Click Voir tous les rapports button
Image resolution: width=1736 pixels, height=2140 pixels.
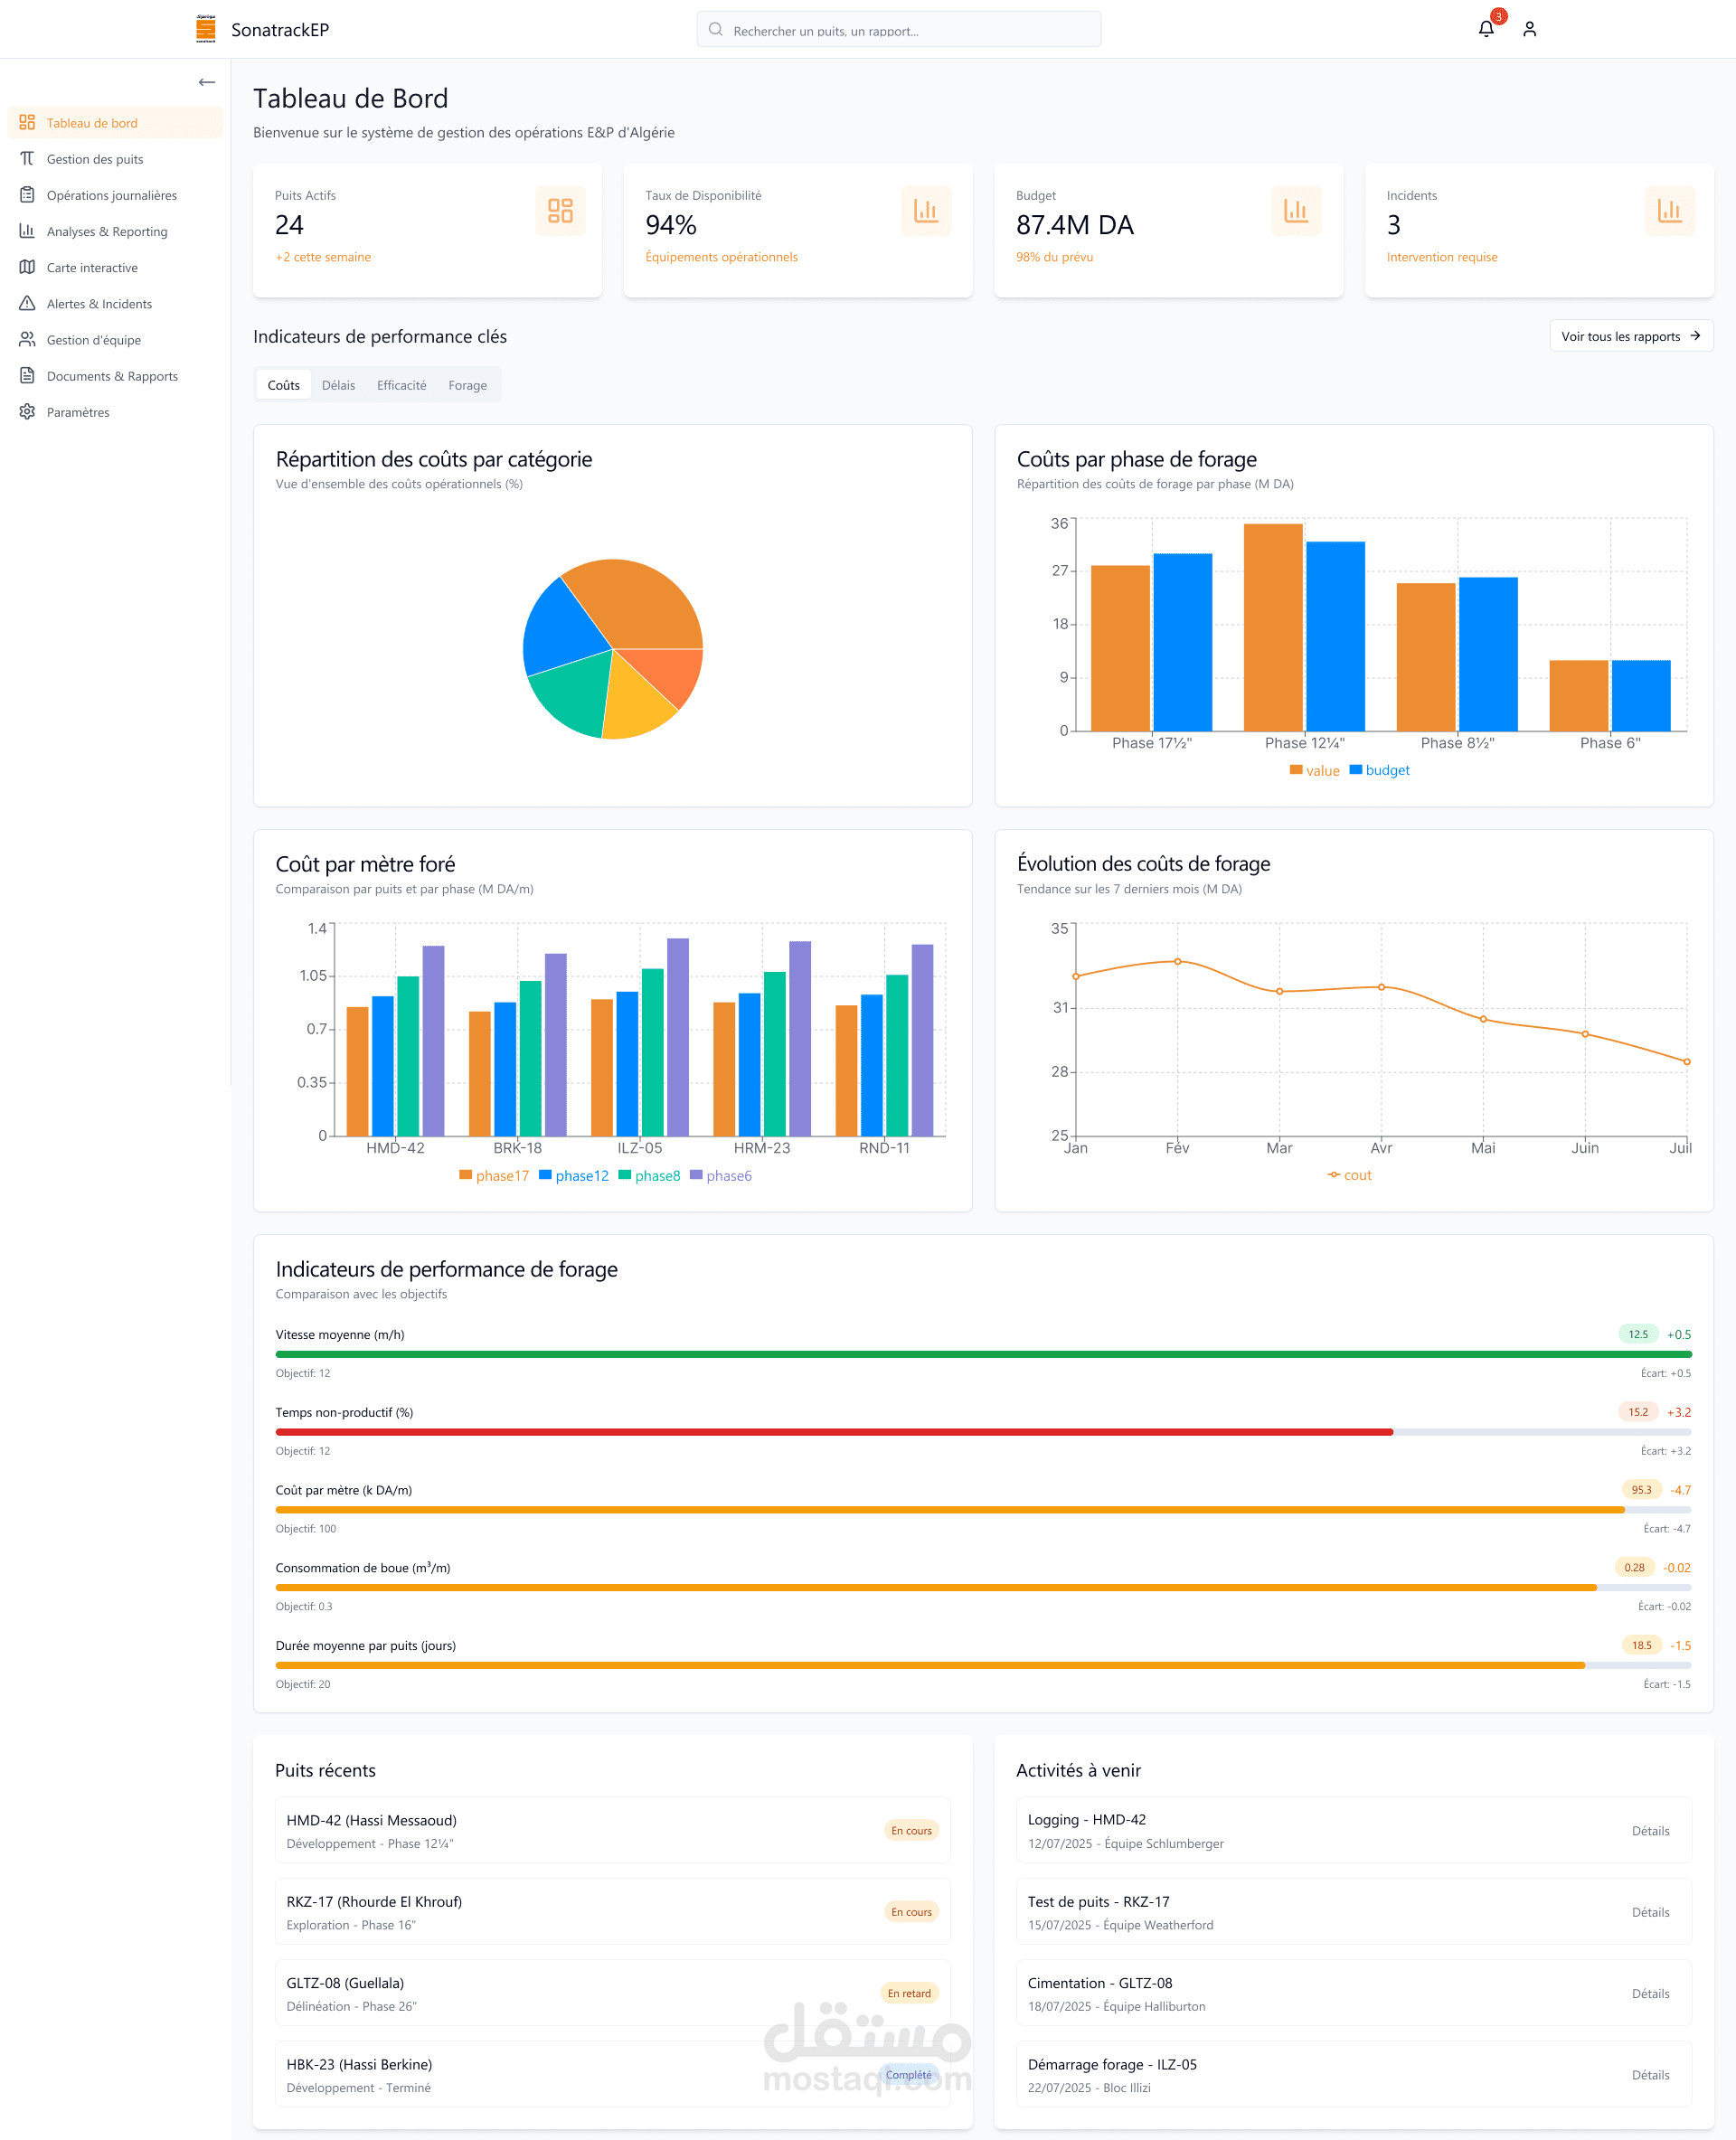(x=1630, y=336)
